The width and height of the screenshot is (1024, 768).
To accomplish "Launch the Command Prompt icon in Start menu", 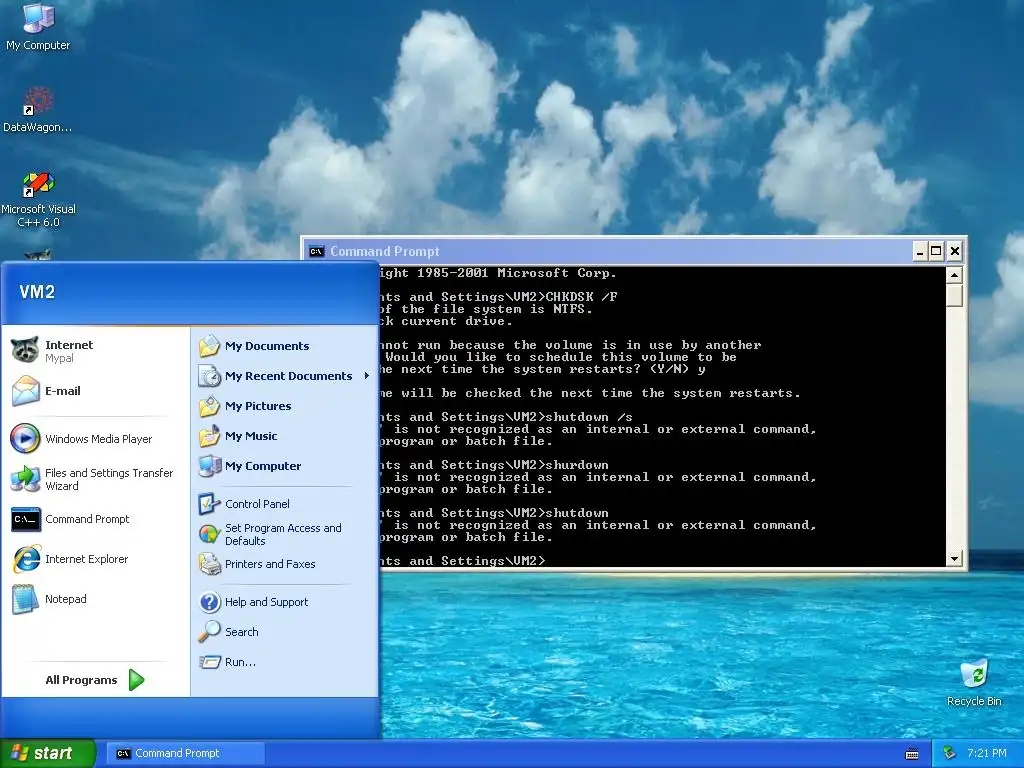I will (x=25, y=519).
